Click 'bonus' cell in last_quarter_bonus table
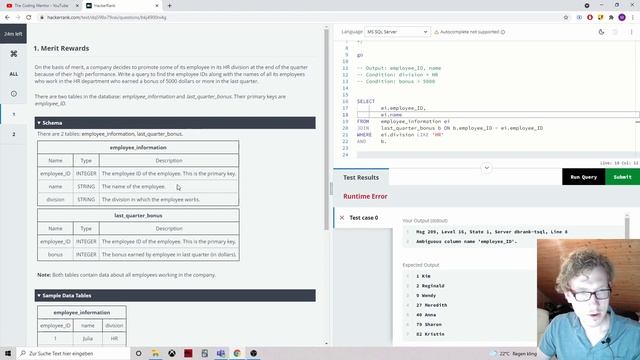 [x=56, y=254]
